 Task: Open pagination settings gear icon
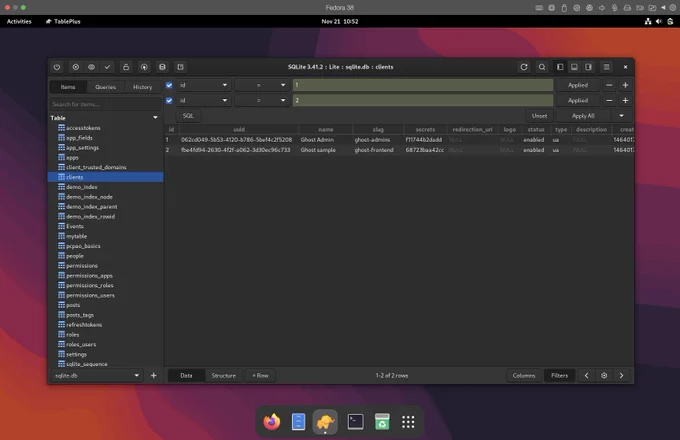click(604, 376)
